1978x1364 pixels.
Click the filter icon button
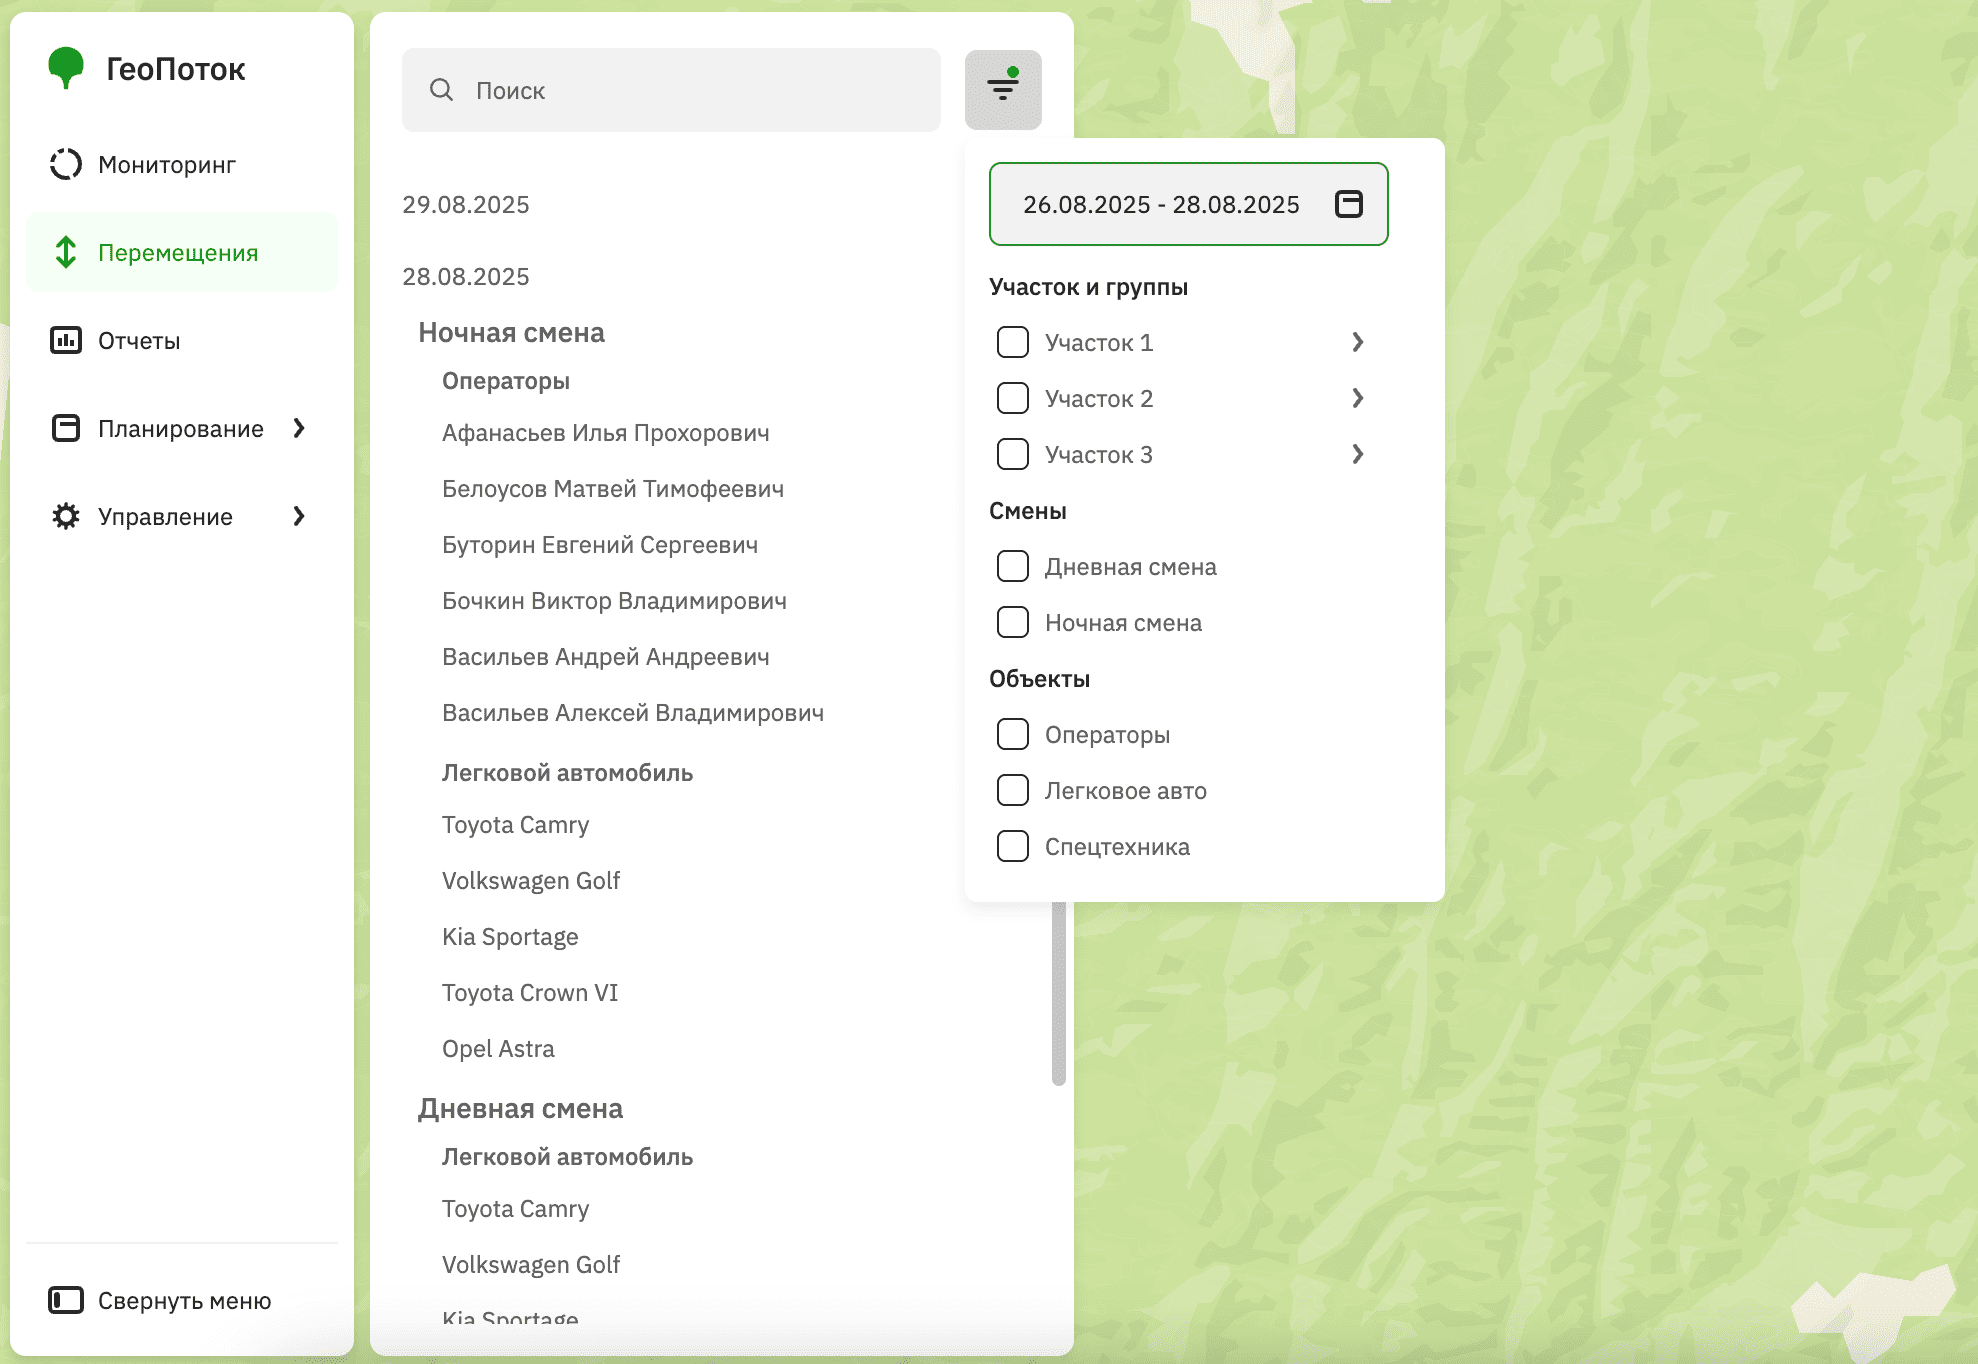click(x=1002, y=90)
